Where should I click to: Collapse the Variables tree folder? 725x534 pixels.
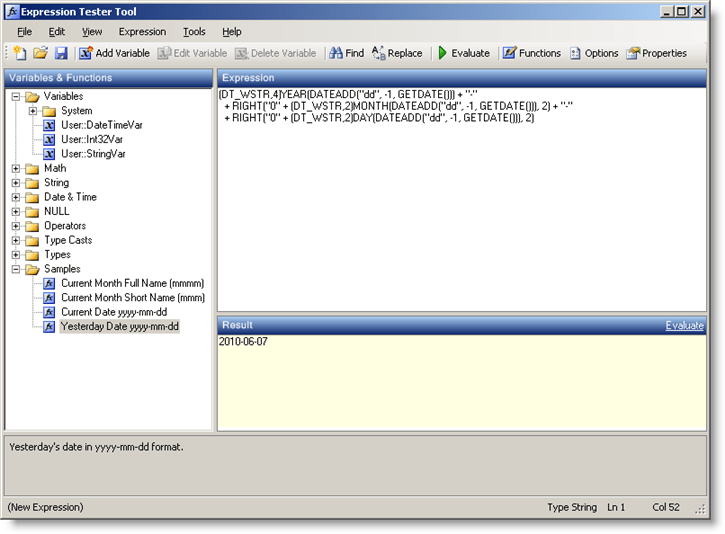tap(16, 97)
